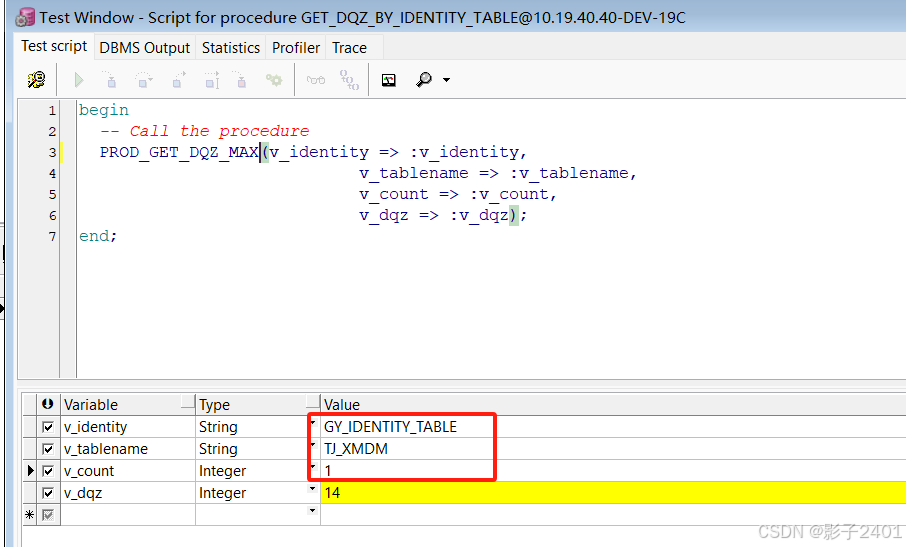
Task: Click the Create Profiler report monitor icon
Action: [389, 80]
